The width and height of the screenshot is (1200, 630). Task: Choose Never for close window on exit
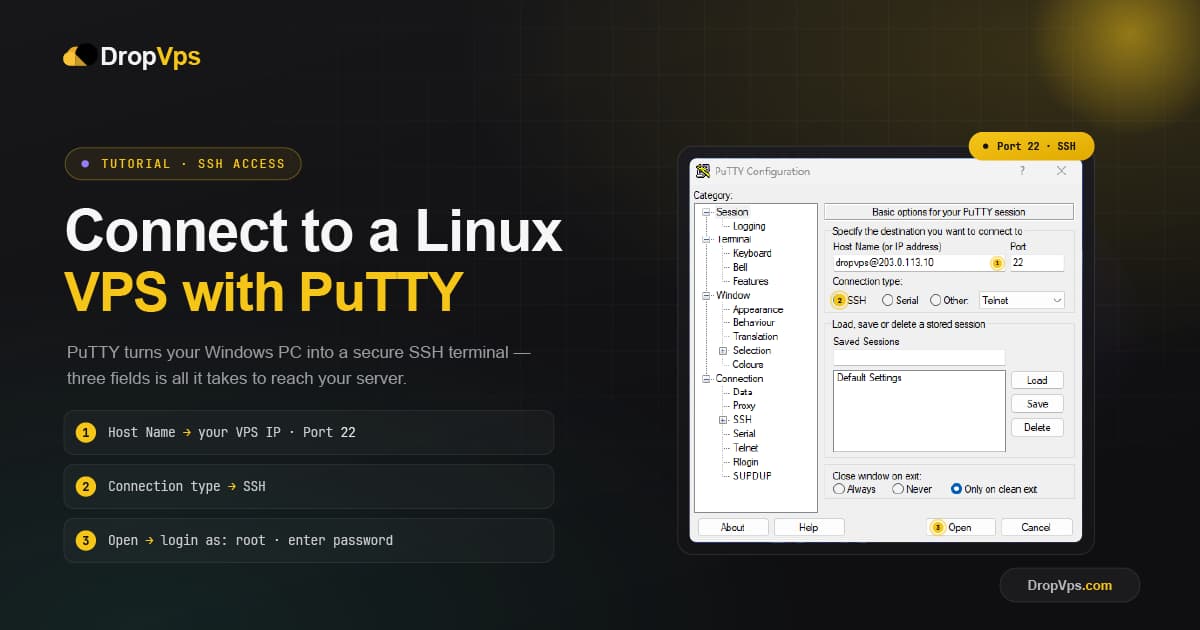(x=898, y=489)
